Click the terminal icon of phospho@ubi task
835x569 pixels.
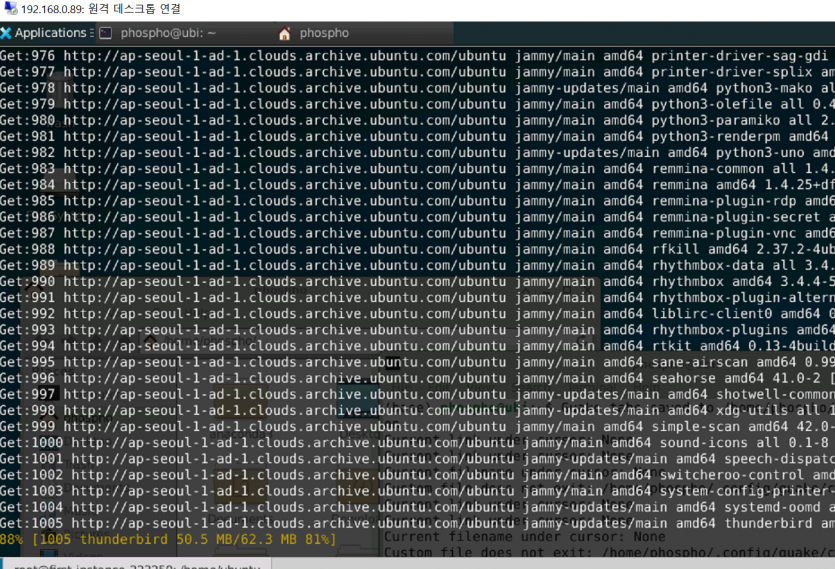pos(105,33)
